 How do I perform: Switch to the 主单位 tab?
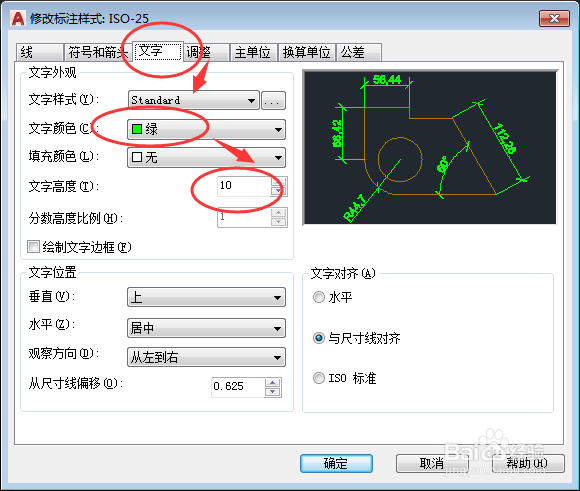click(x=253, y=52)
